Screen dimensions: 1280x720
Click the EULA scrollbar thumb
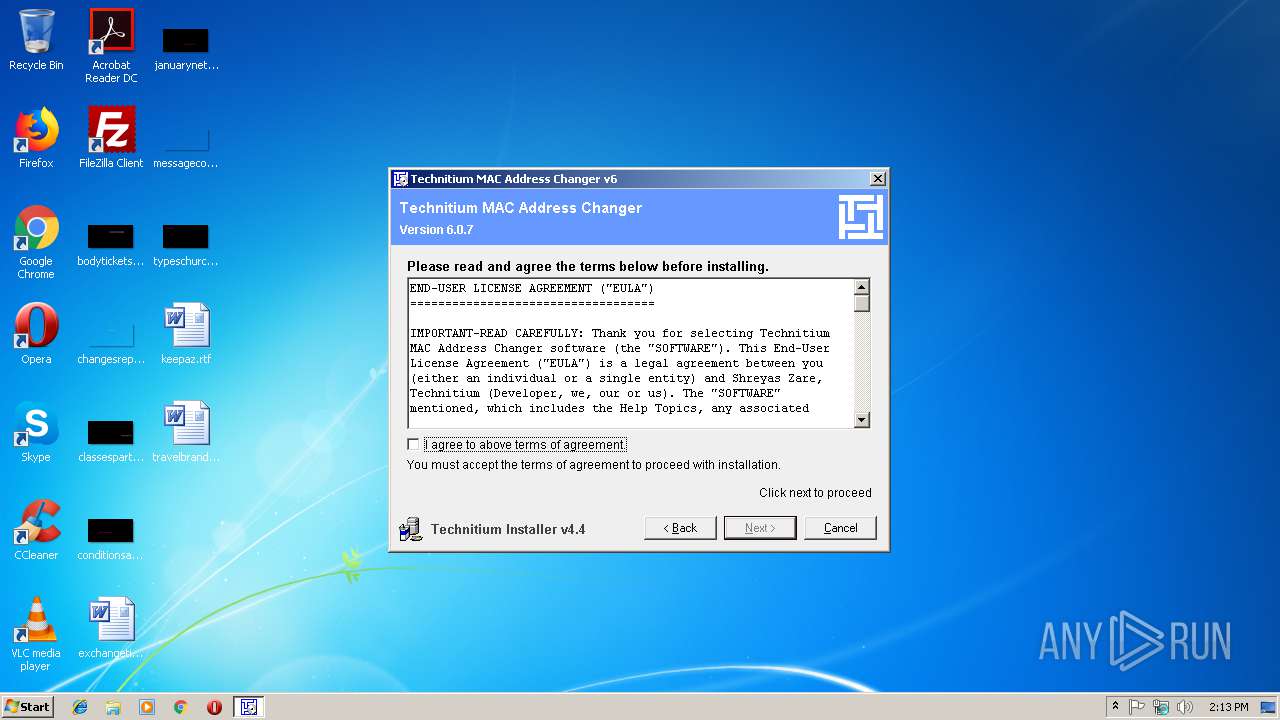[x=862, y=303]
